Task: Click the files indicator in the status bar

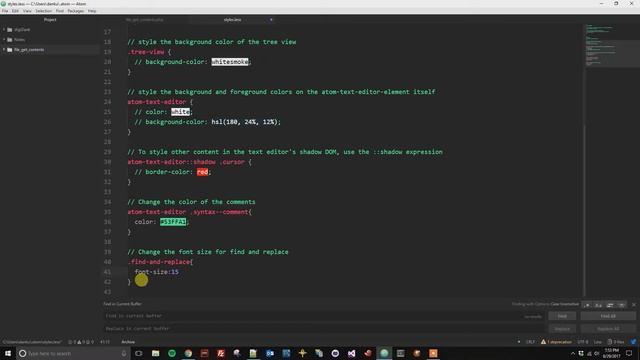Action: [616, 342]
